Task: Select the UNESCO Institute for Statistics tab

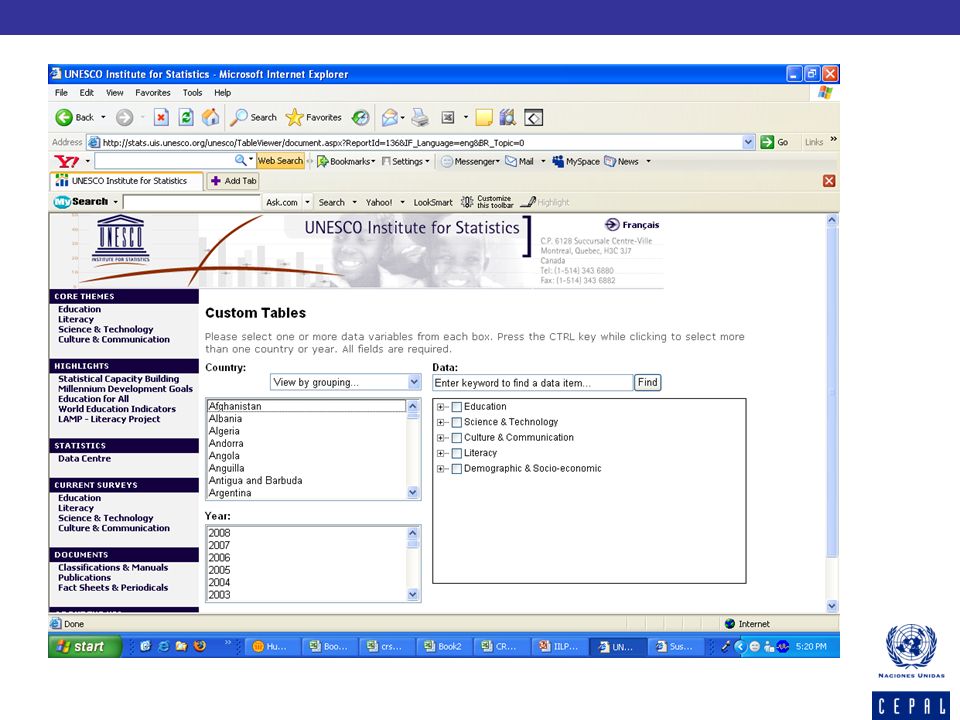Action: 126,181
